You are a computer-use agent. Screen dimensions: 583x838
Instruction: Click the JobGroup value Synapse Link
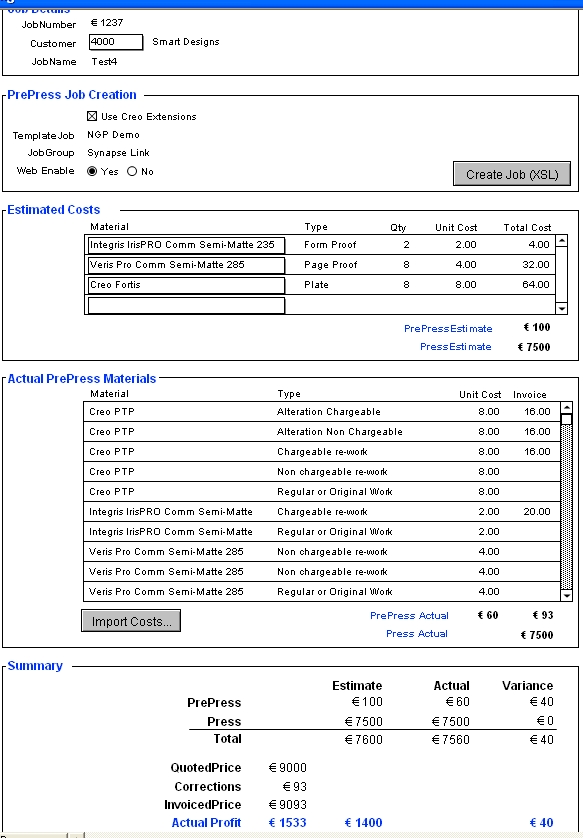118,153
